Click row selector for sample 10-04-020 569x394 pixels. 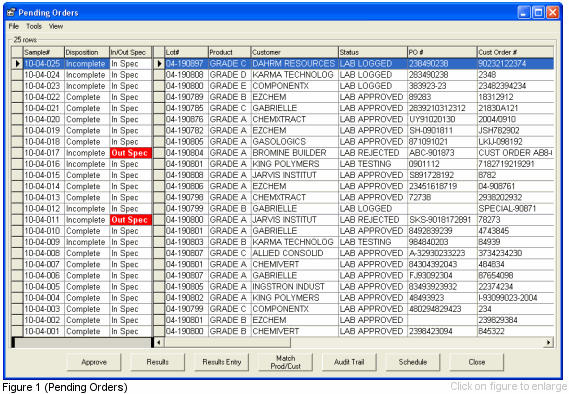pos(17,119)
